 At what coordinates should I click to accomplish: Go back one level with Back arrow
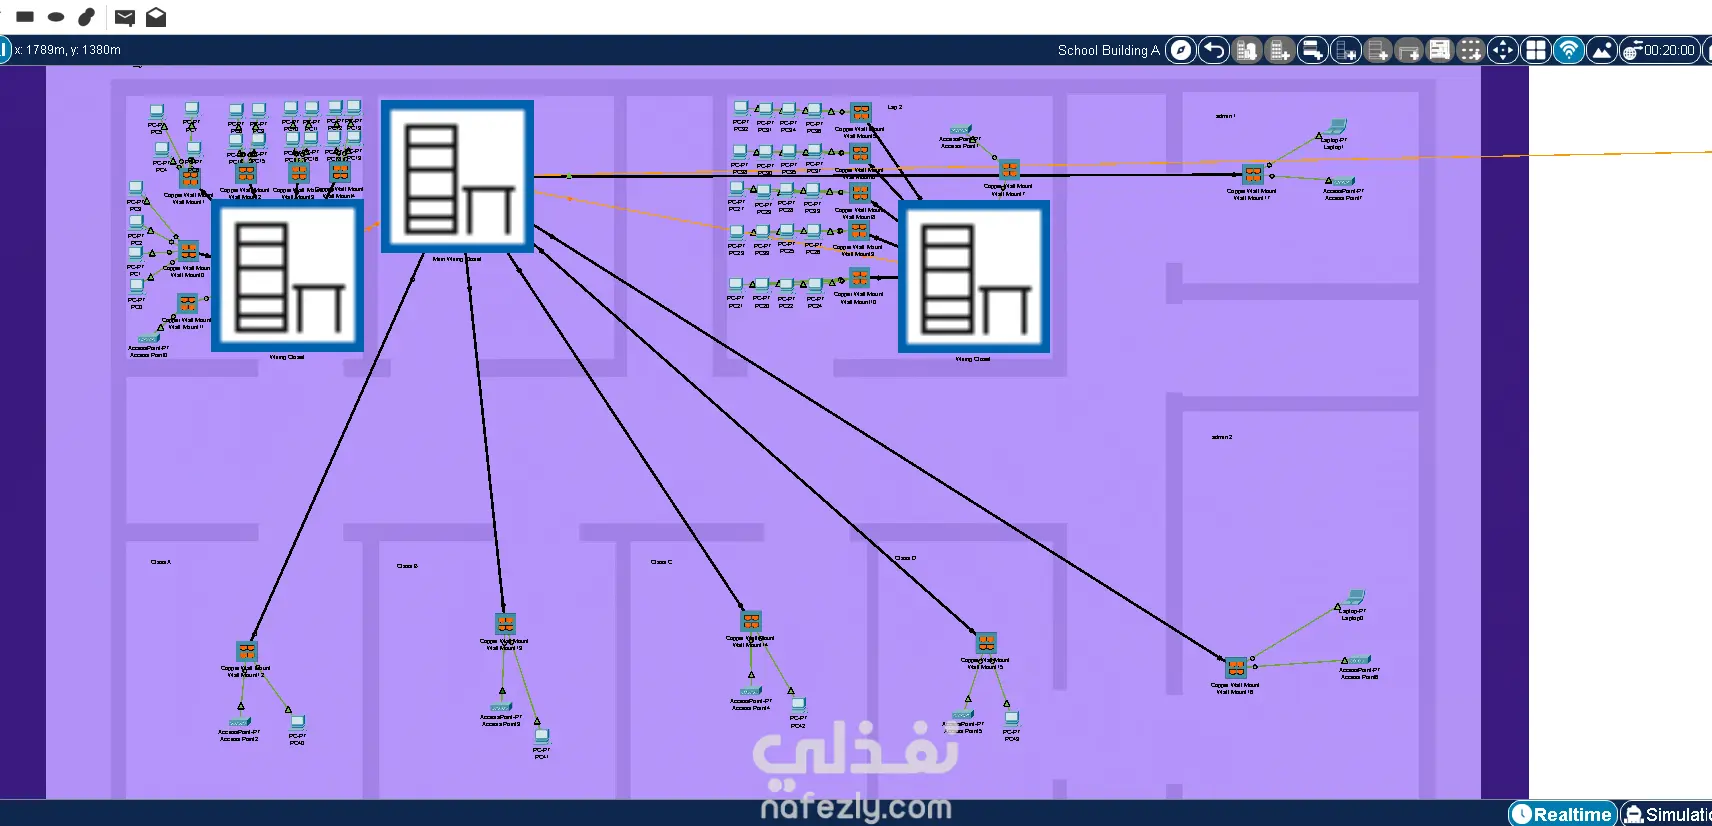coord(1214,50)
